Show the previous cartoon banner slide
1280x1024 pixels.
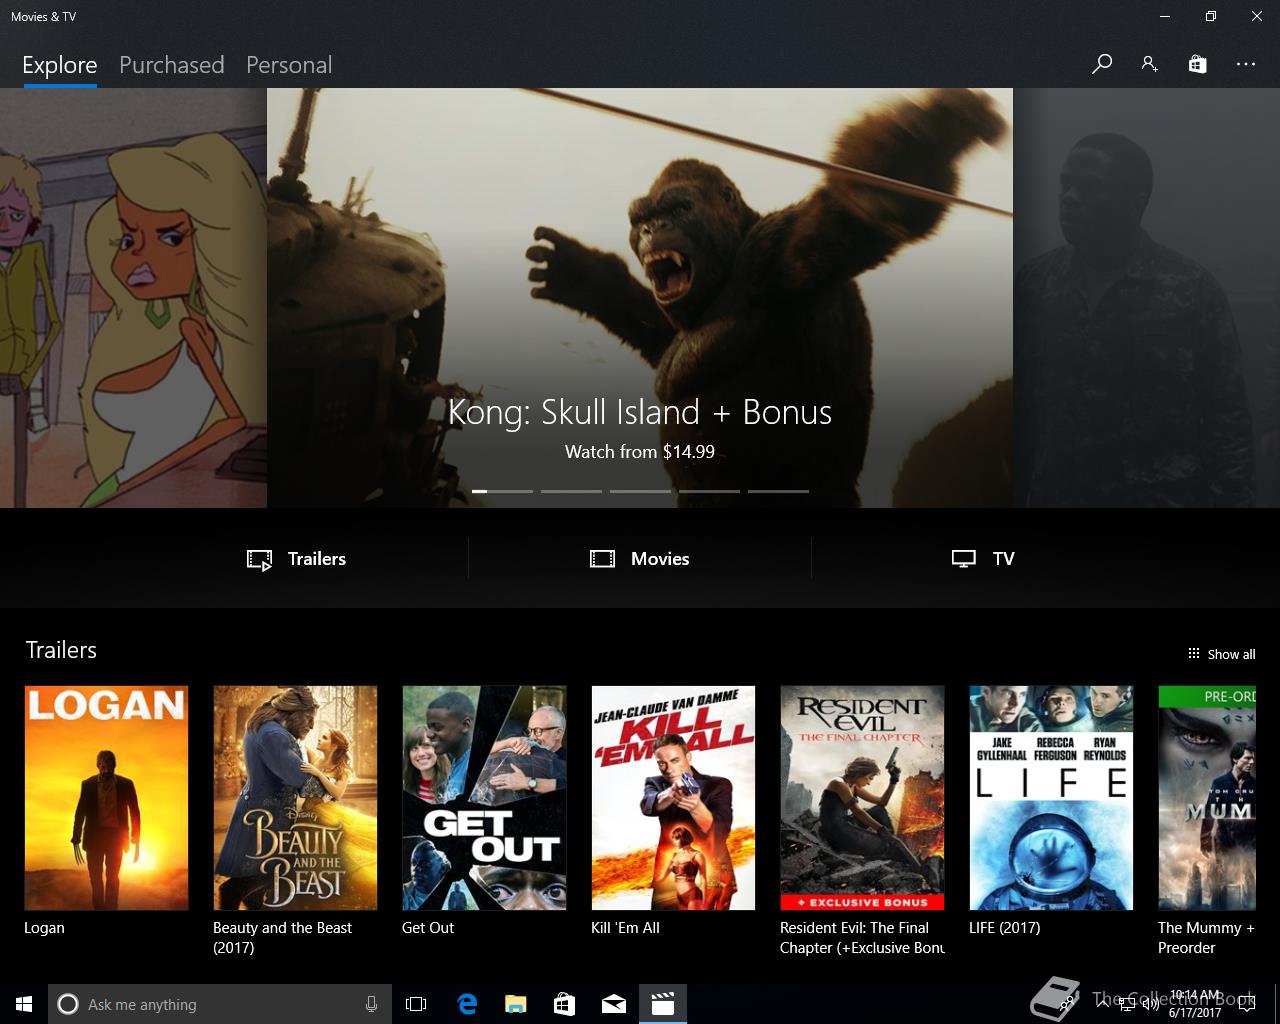coord(133,298)
